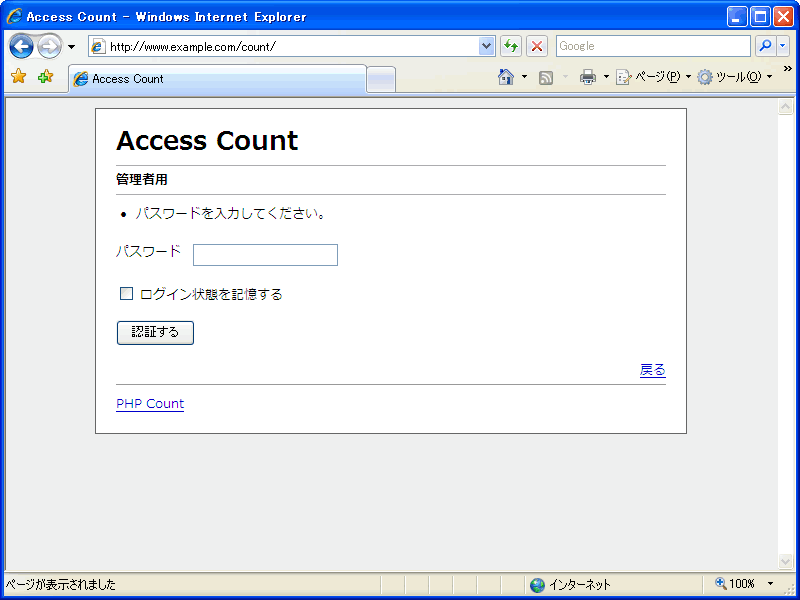Select the Access Count tab
Image resolution: width=800 pixels, height=600 pixels.
tap(217, 79)
